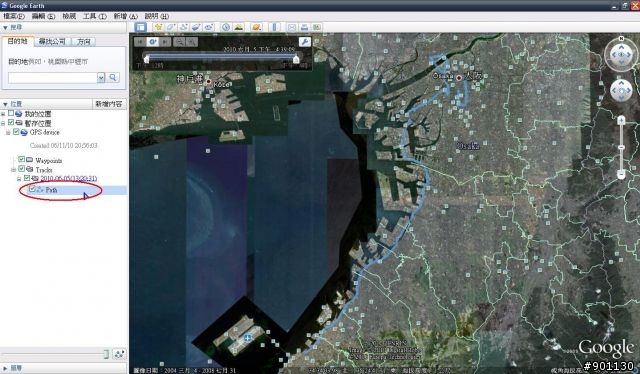The image size is (640, 374).
Task: Click the zoom-in plus on navigation slider
Action: pyautogui.click(x=621, y=120)
